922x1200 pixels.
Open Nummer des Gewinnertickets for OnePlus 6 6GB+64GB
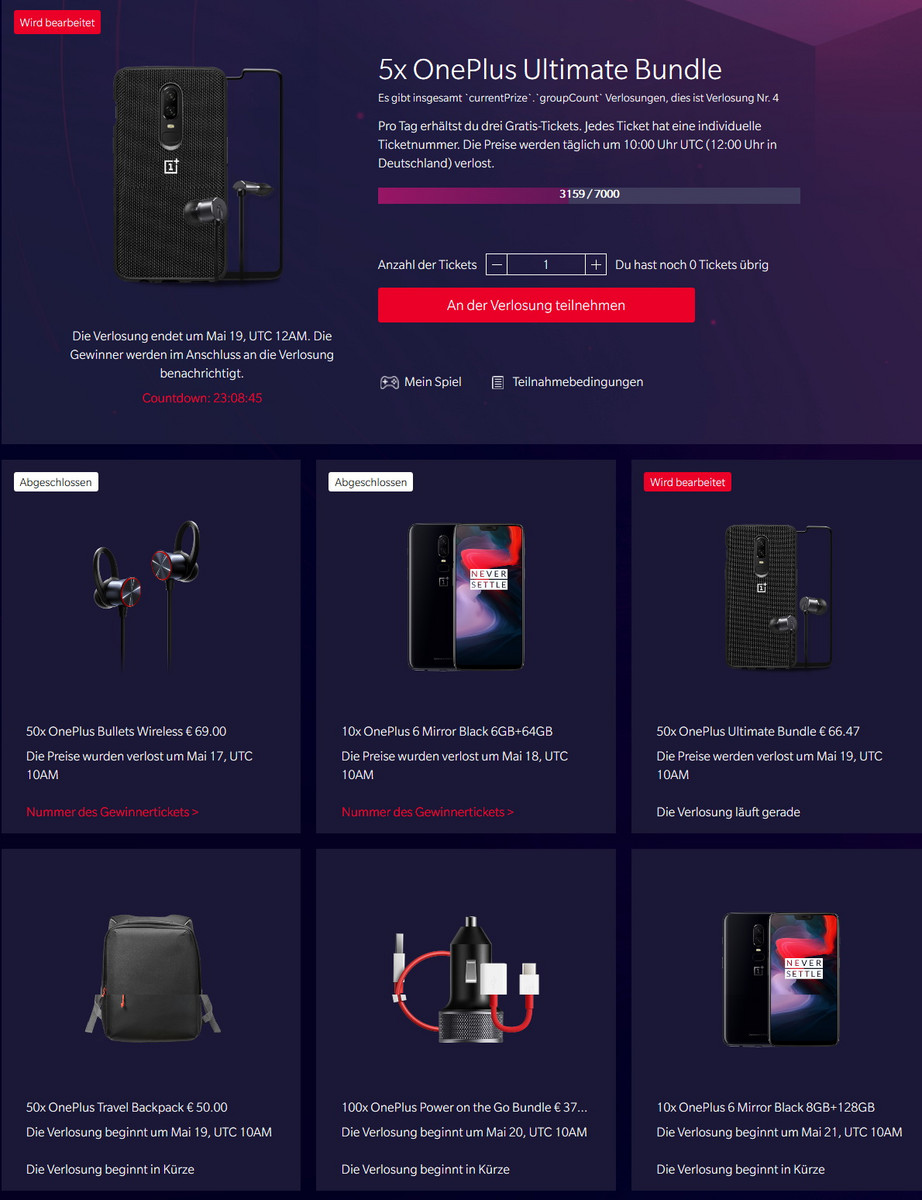click(427, 812)
